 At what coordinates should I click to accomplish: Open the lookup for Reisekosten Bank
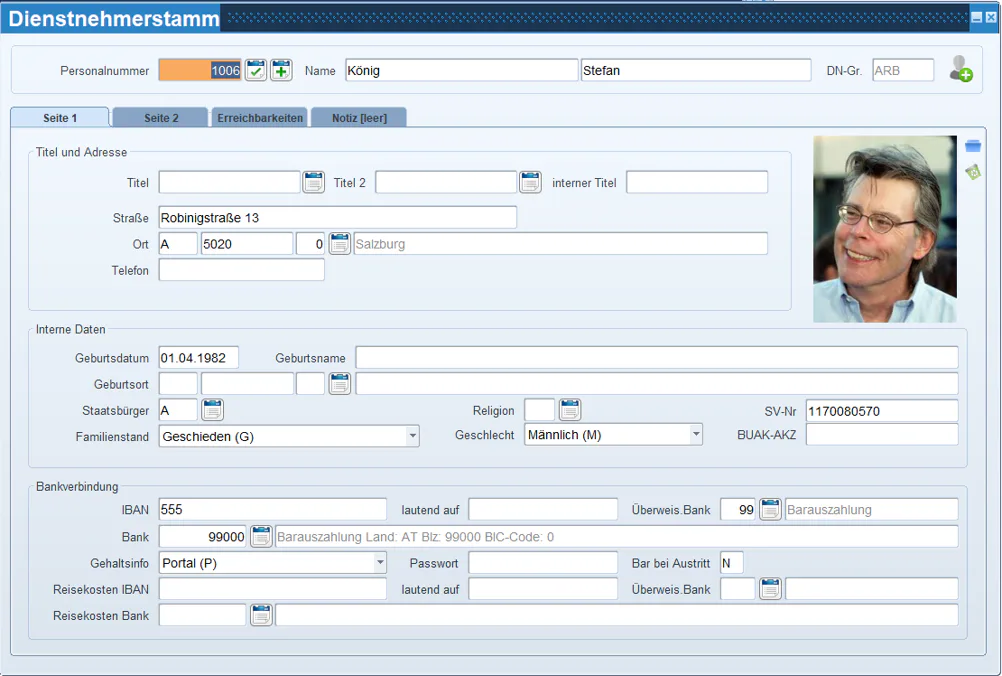pos(261,615)
